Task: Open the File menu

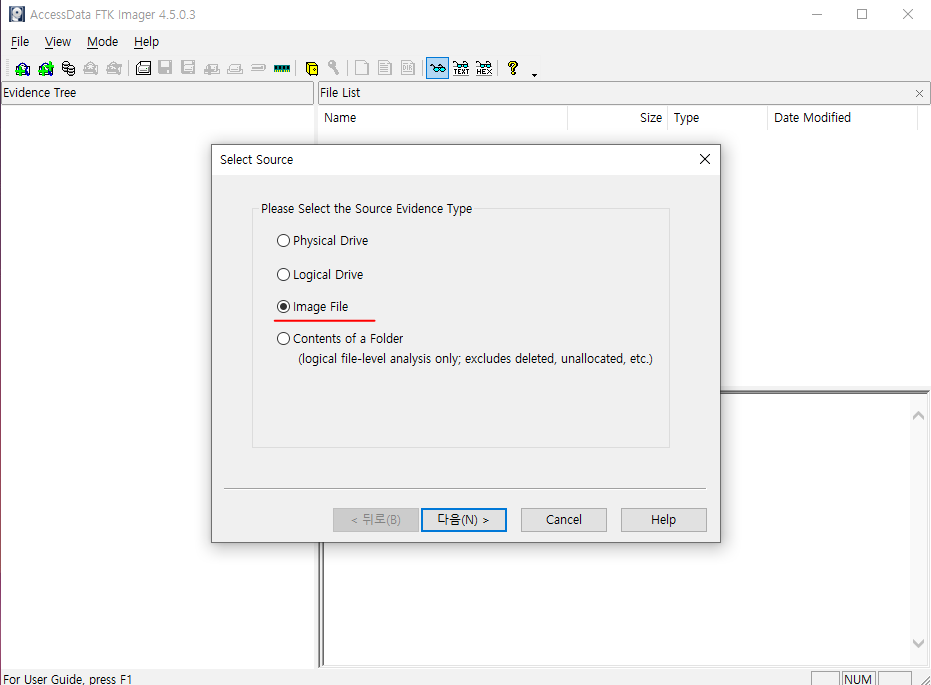Action: click(x=20, y=42)
